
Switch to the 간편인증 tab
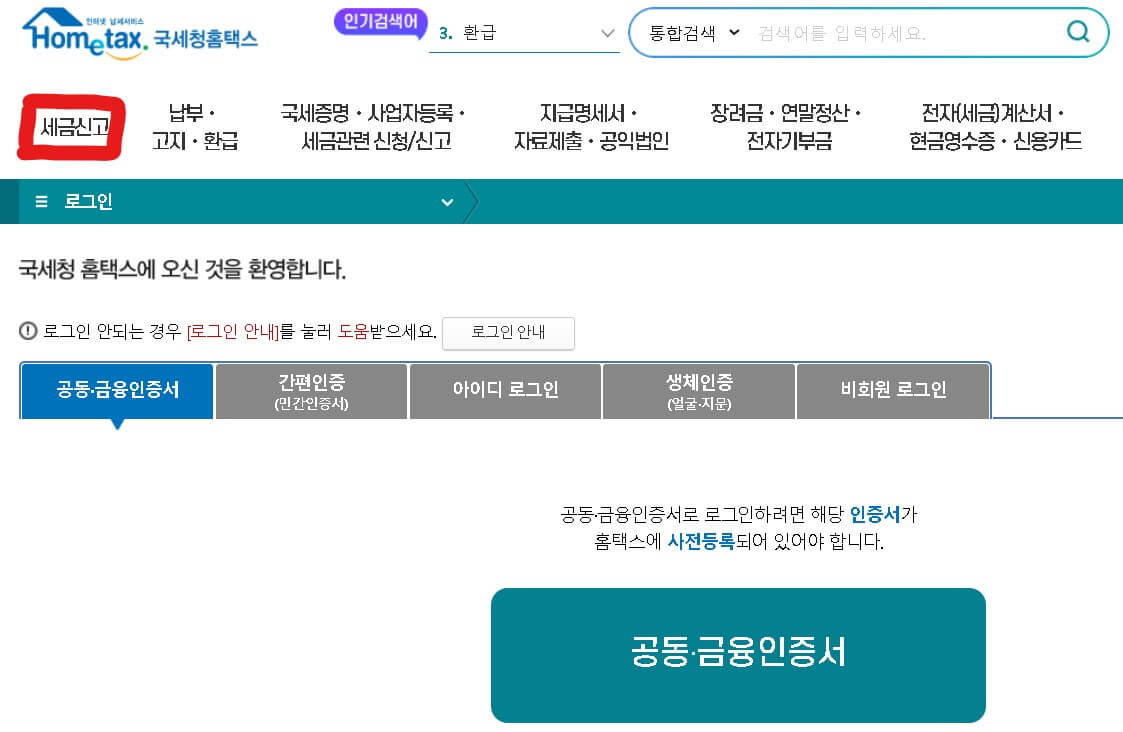(311, 391)
